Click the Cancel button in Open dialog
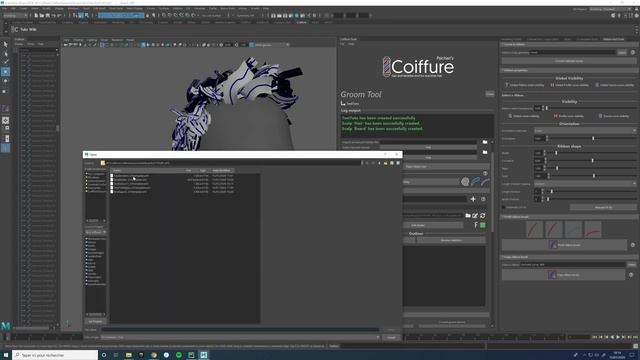640x360 pixels. point(391,337)
